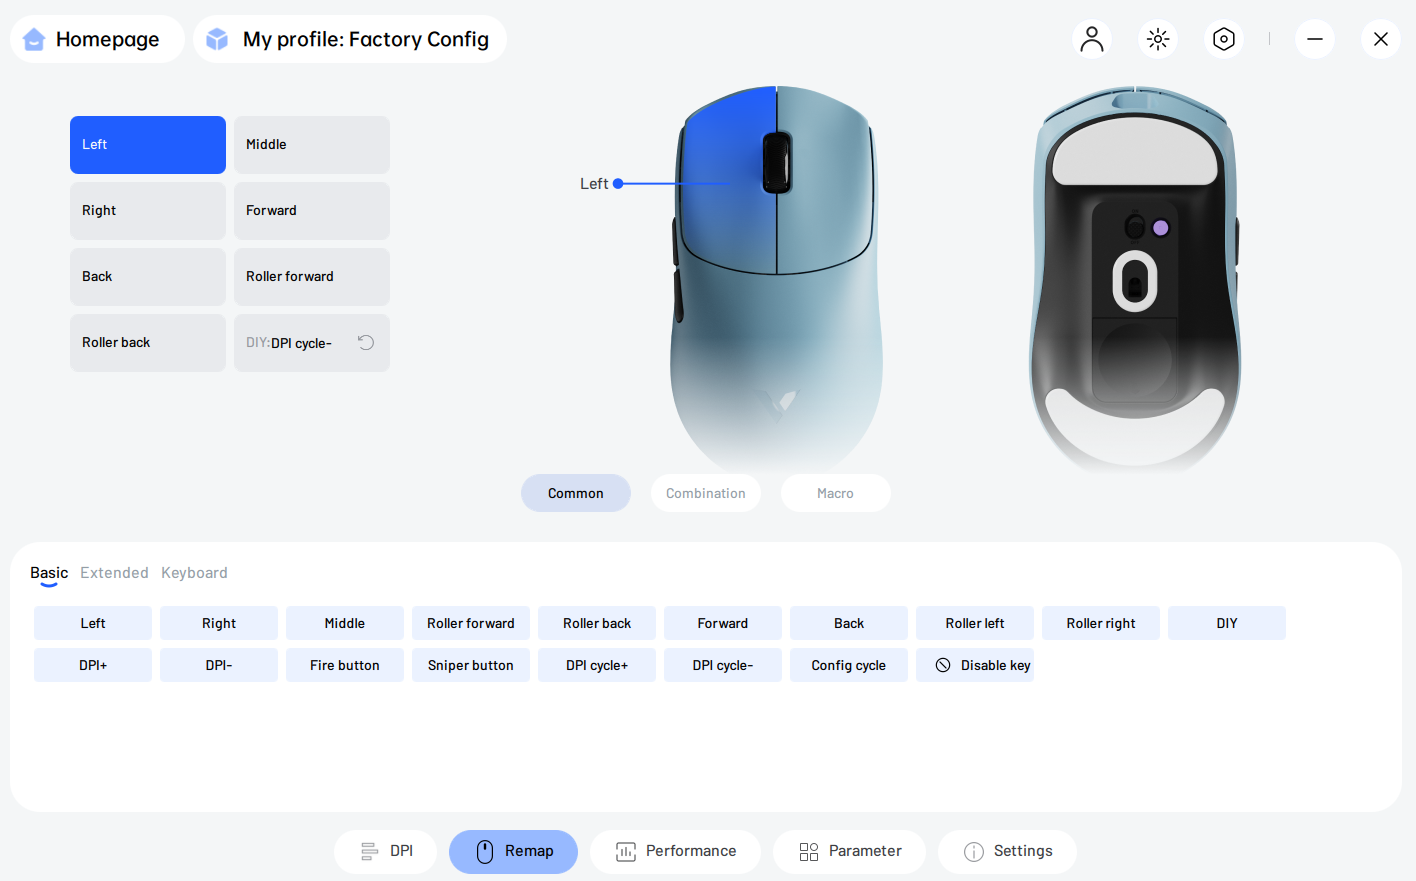Select the Middle key slot

pos(312,145)
